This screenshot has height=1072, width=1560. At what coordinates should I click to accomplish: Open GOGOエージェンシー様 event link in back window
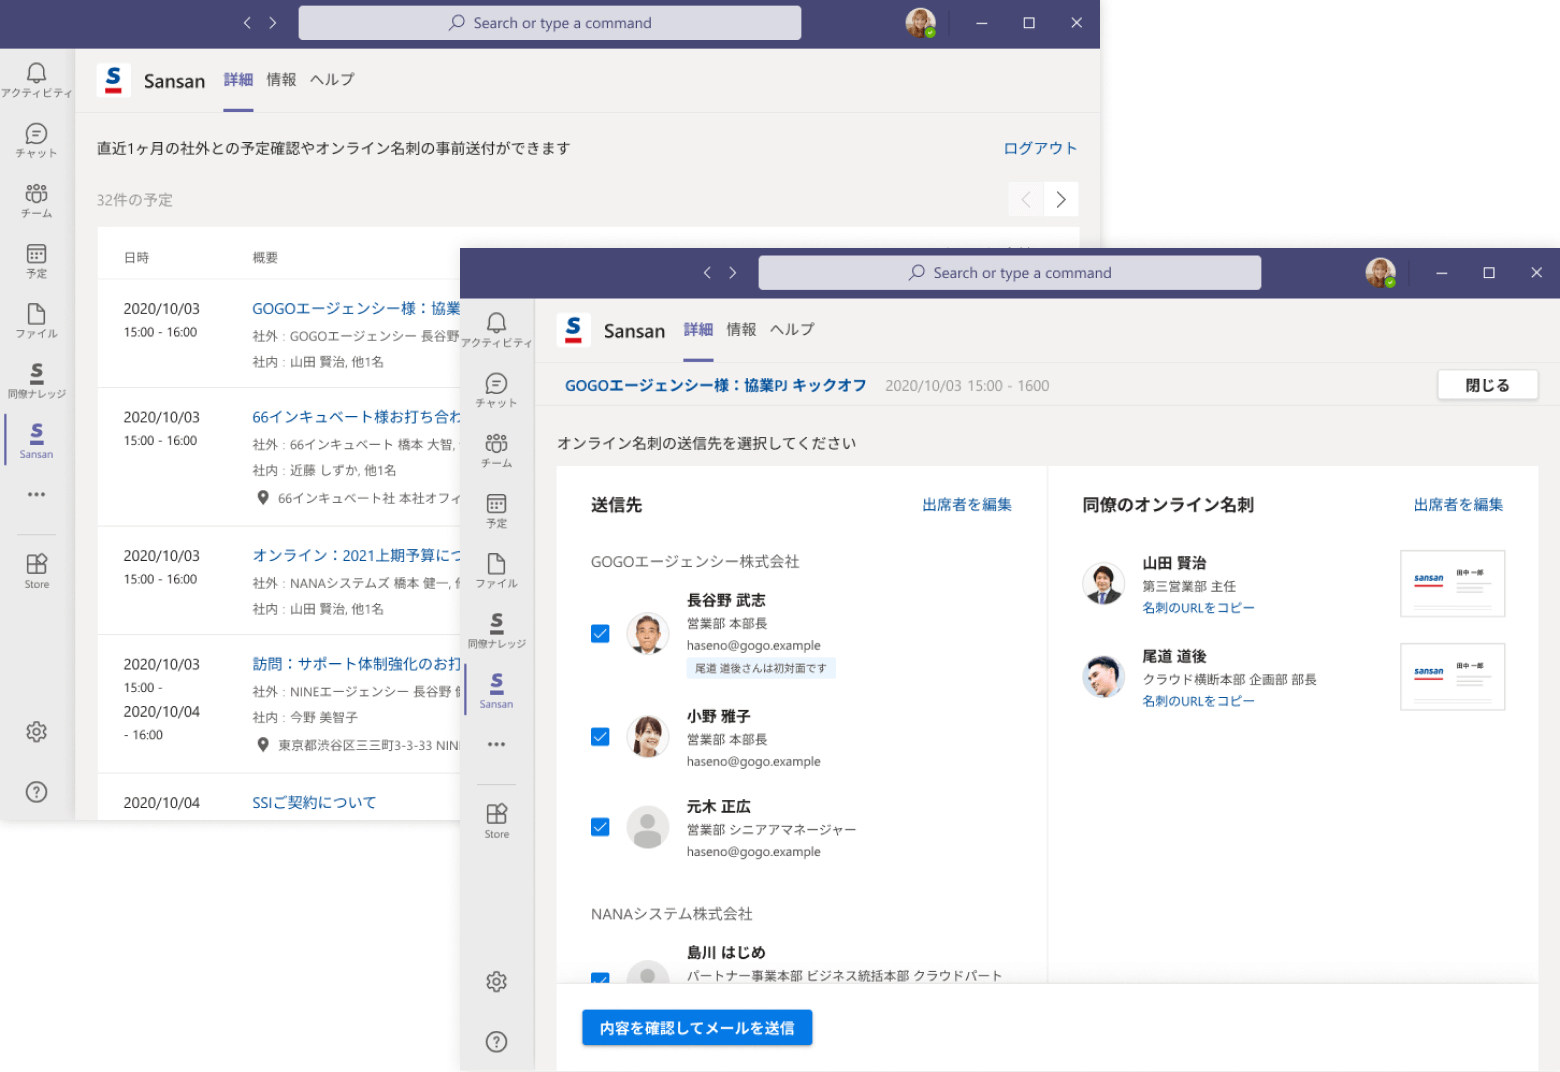(356, 308)
